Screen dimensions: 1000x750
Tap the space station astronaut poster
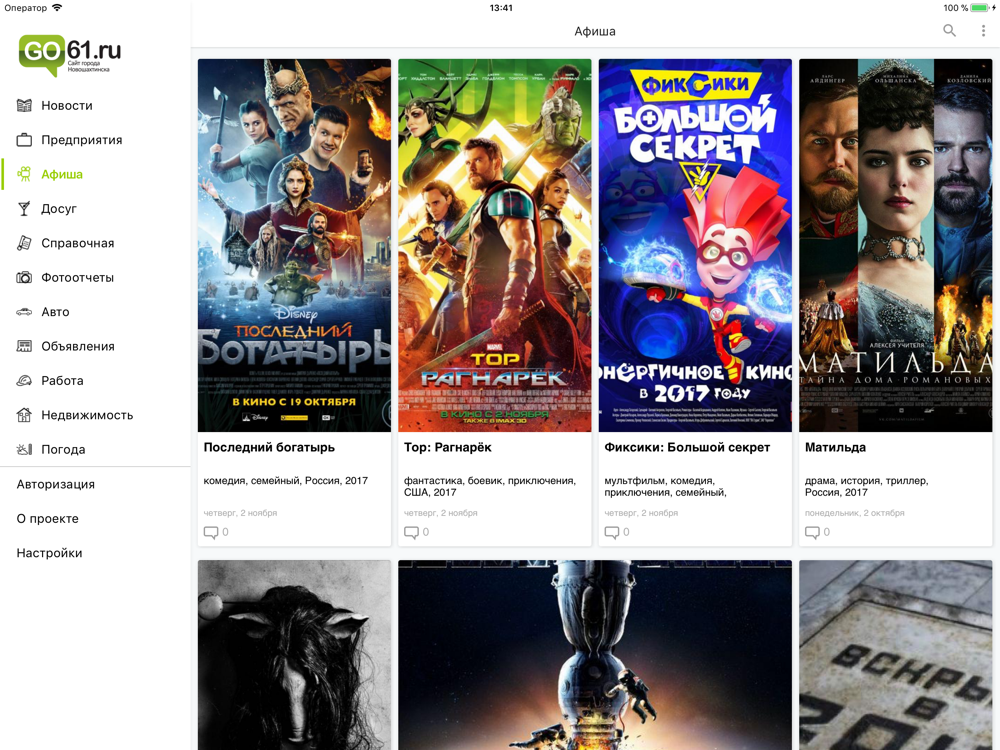coord(595,655)
